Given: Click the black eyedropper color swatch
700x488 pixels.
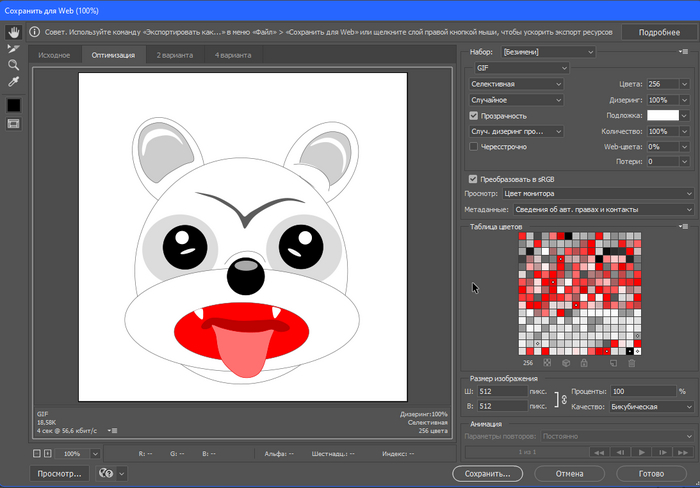Looking at the screenshot, I should pyautogui.click(x=14, y=104).
